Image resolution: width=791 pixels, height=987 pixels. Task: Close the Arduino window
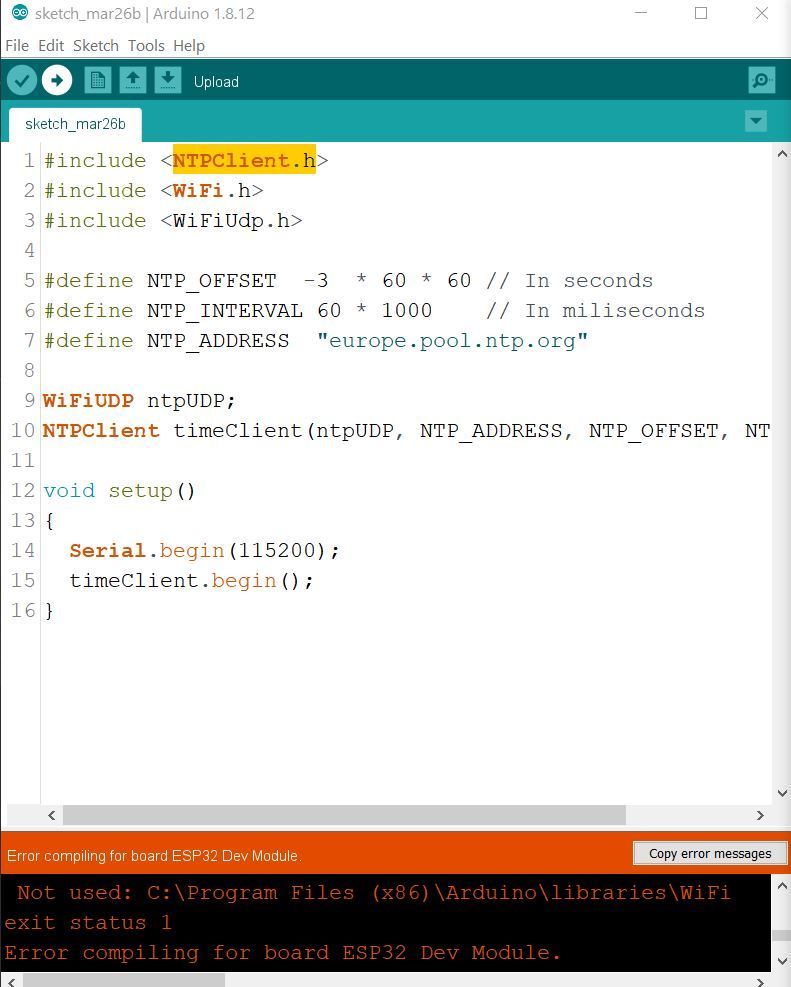(x=761, y=13)
